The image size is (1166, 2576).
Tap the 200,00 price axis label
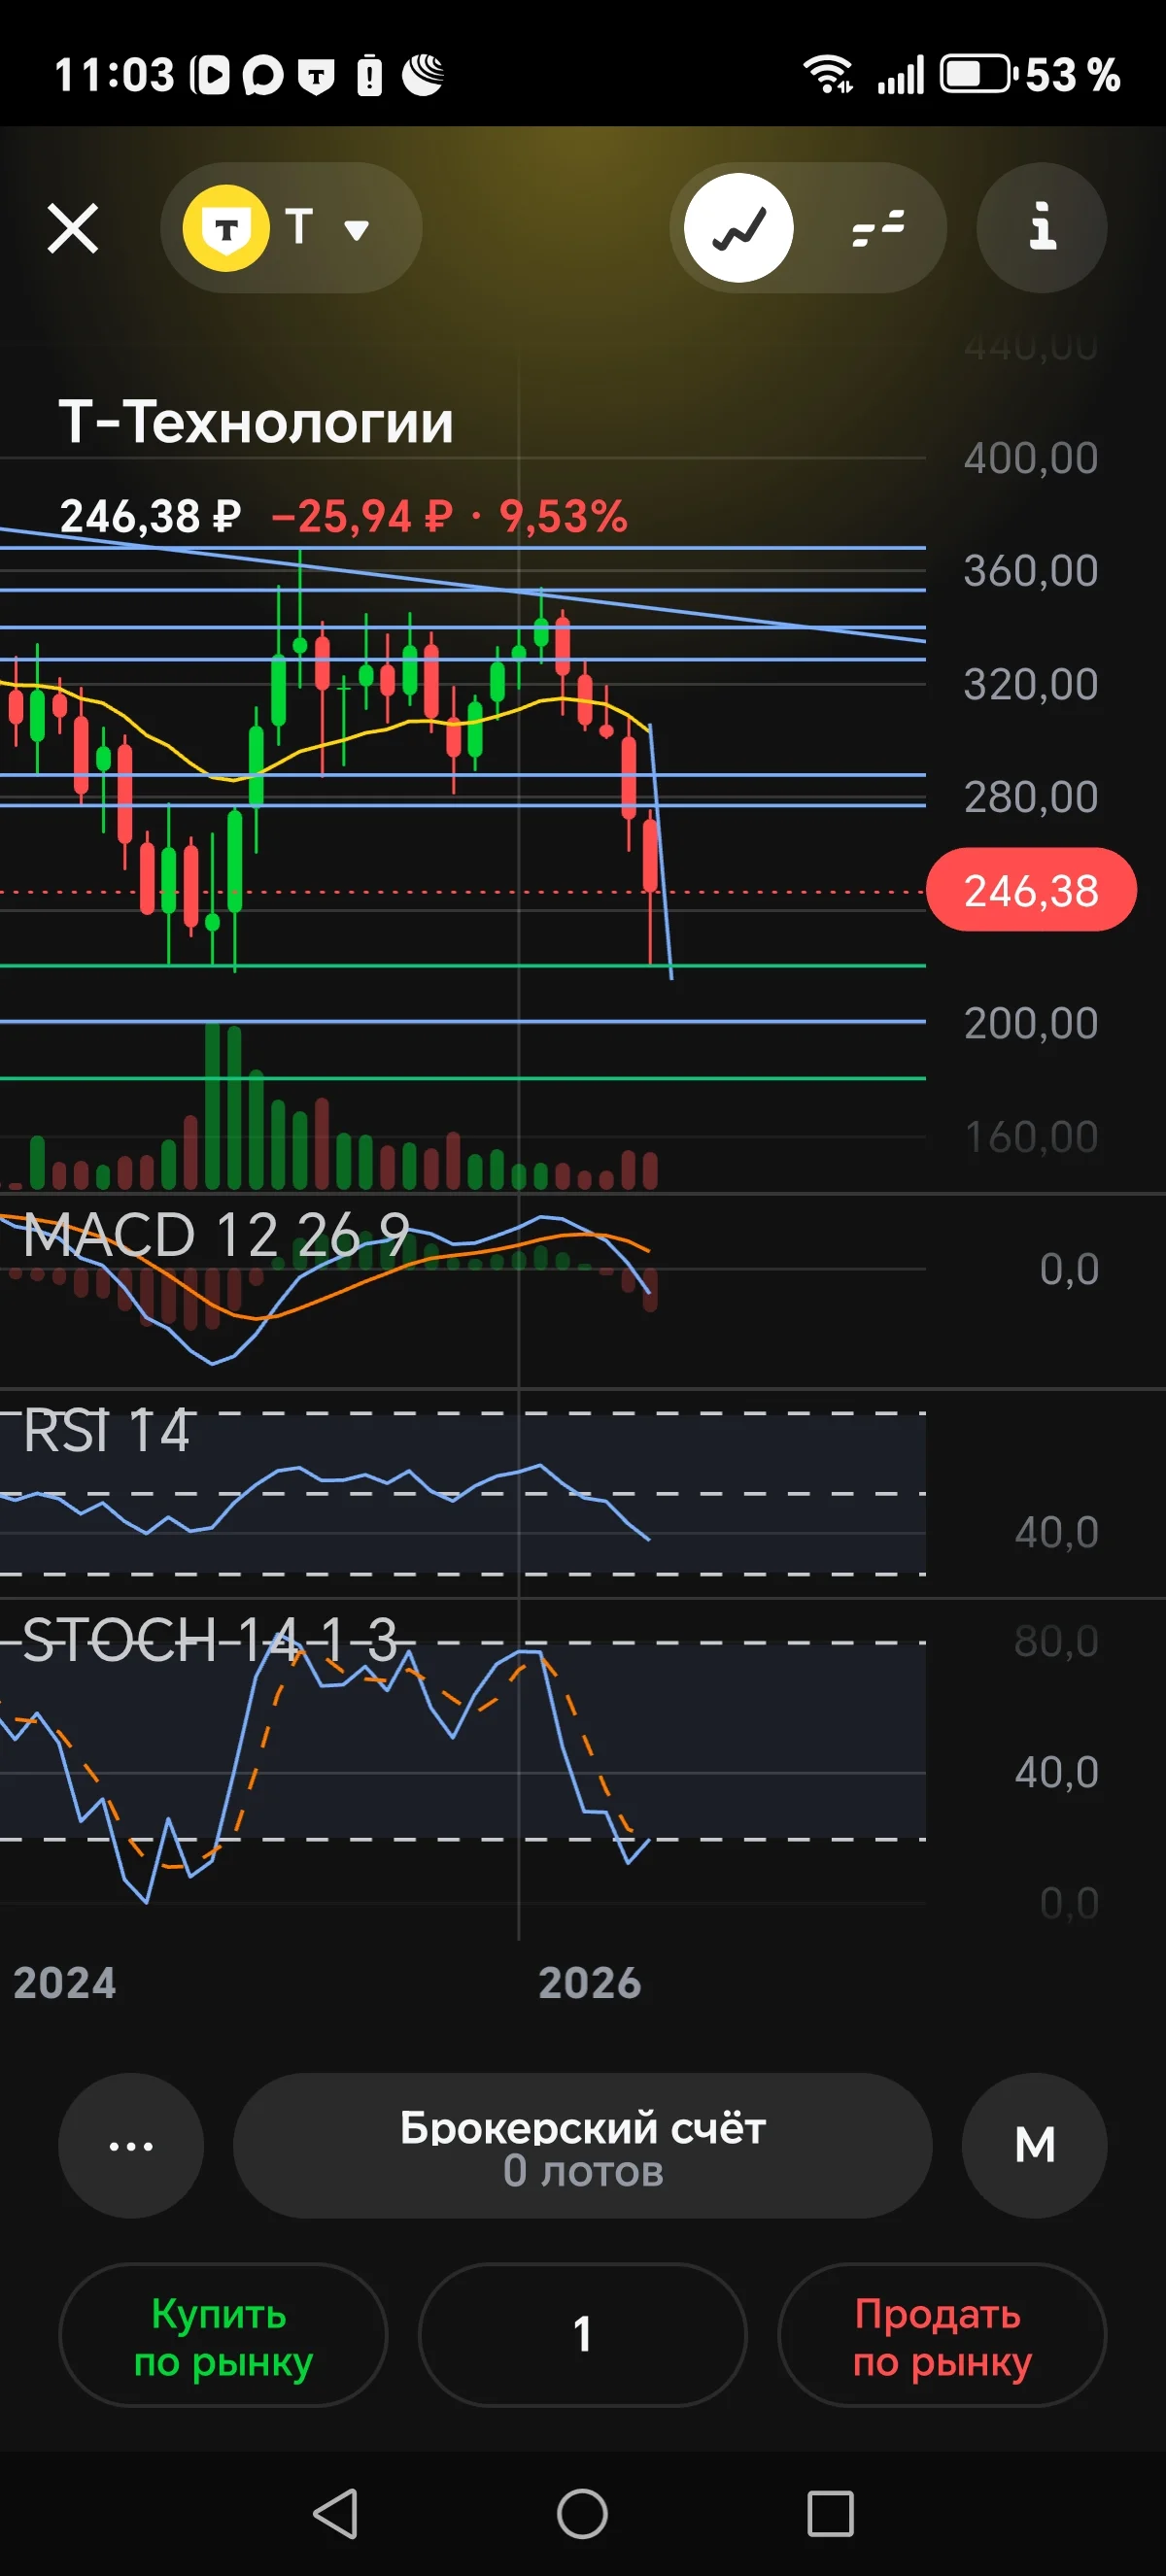(x=1031, y=1023)
